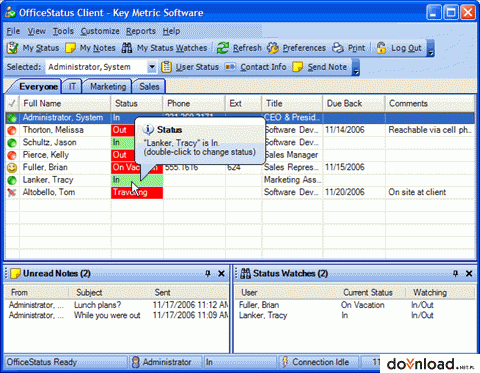Viewport: 480px width, 373px height.
Task: Expand the main toolbar overflow options arrow
Action: [431, 49]
